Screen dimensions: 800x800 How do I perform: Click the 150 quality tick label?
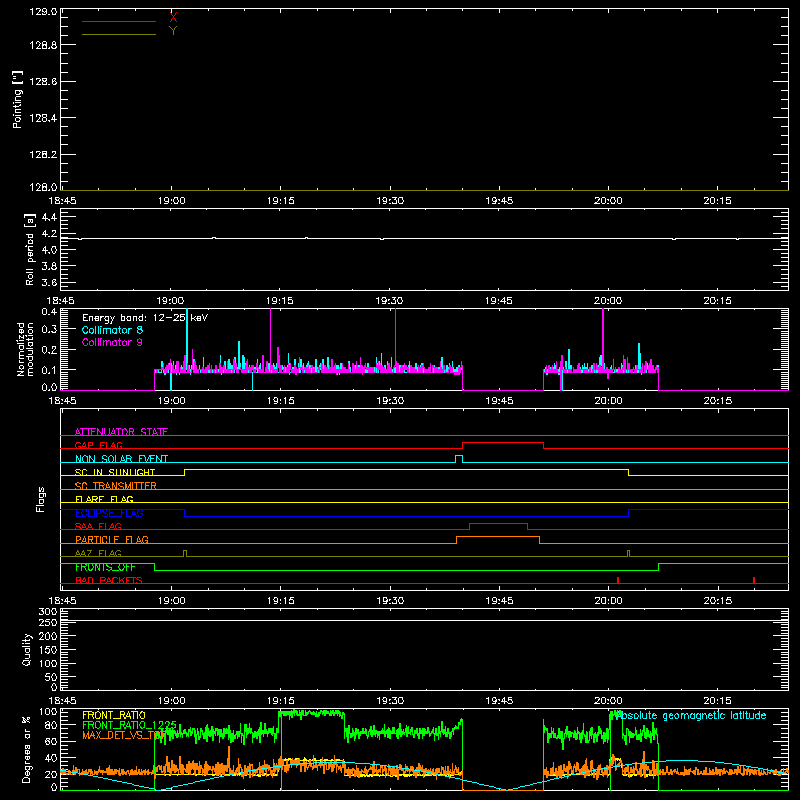point(48,650)
